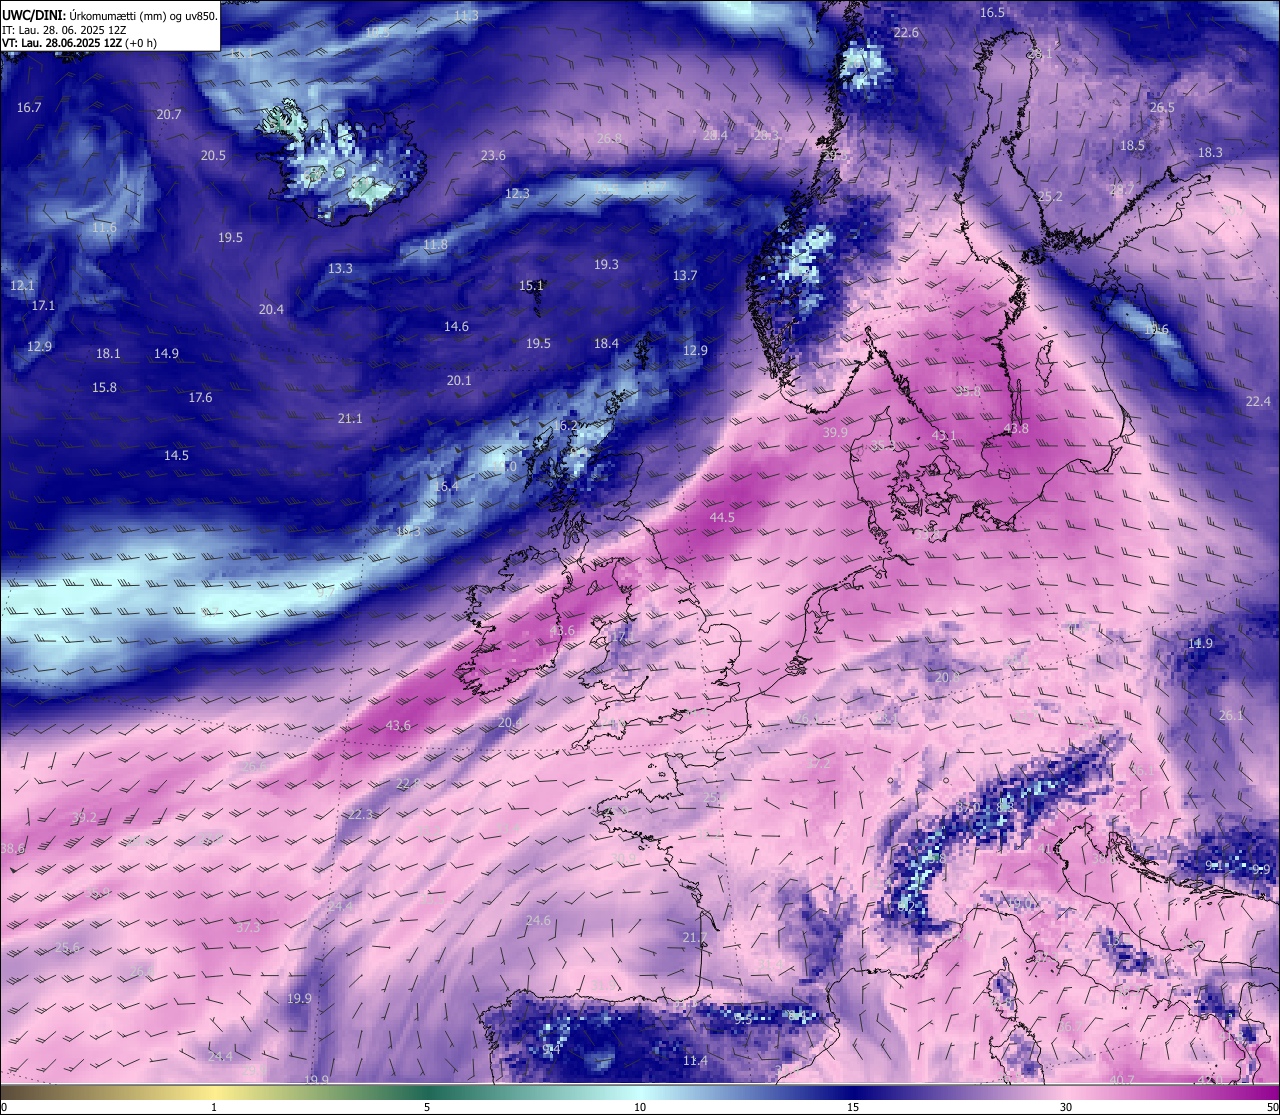
Task: Click the 13.7 value near Norway
Action: [x=684, y=275]
